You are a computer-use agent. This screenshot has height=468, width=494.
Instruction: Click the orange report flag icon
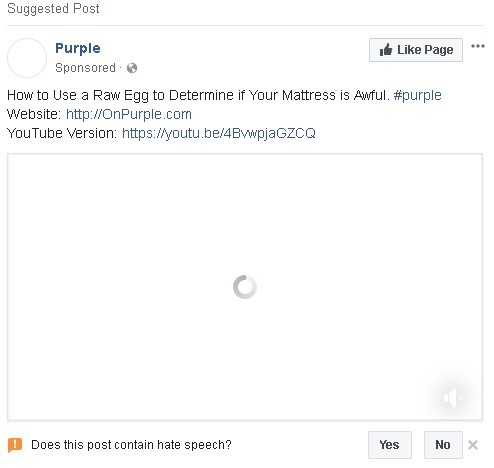[15, 445]
